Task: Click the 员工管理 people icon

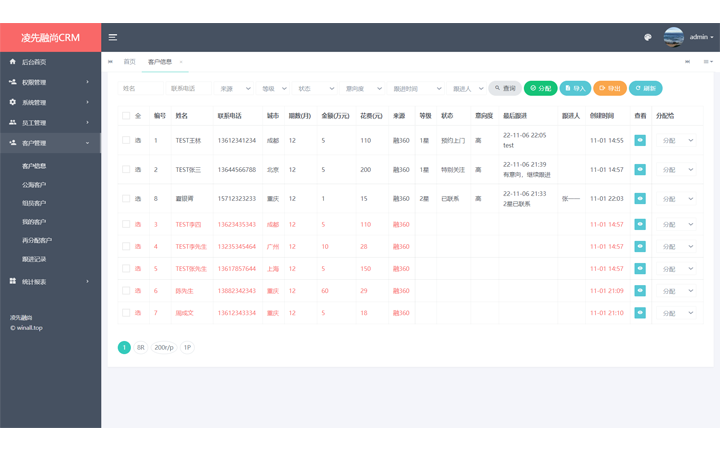Action: click(12, 122)
